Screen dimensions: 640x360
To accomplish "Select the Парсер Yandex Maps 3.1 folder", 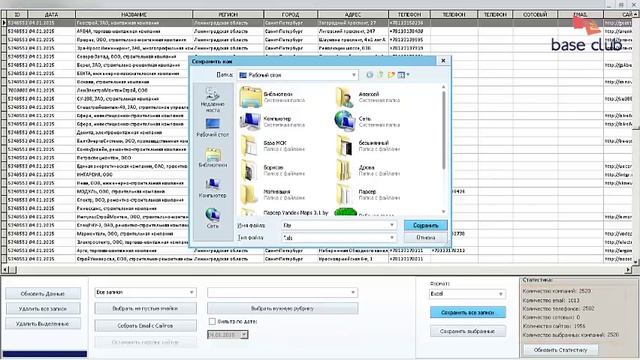I will (x=284, y=213).
